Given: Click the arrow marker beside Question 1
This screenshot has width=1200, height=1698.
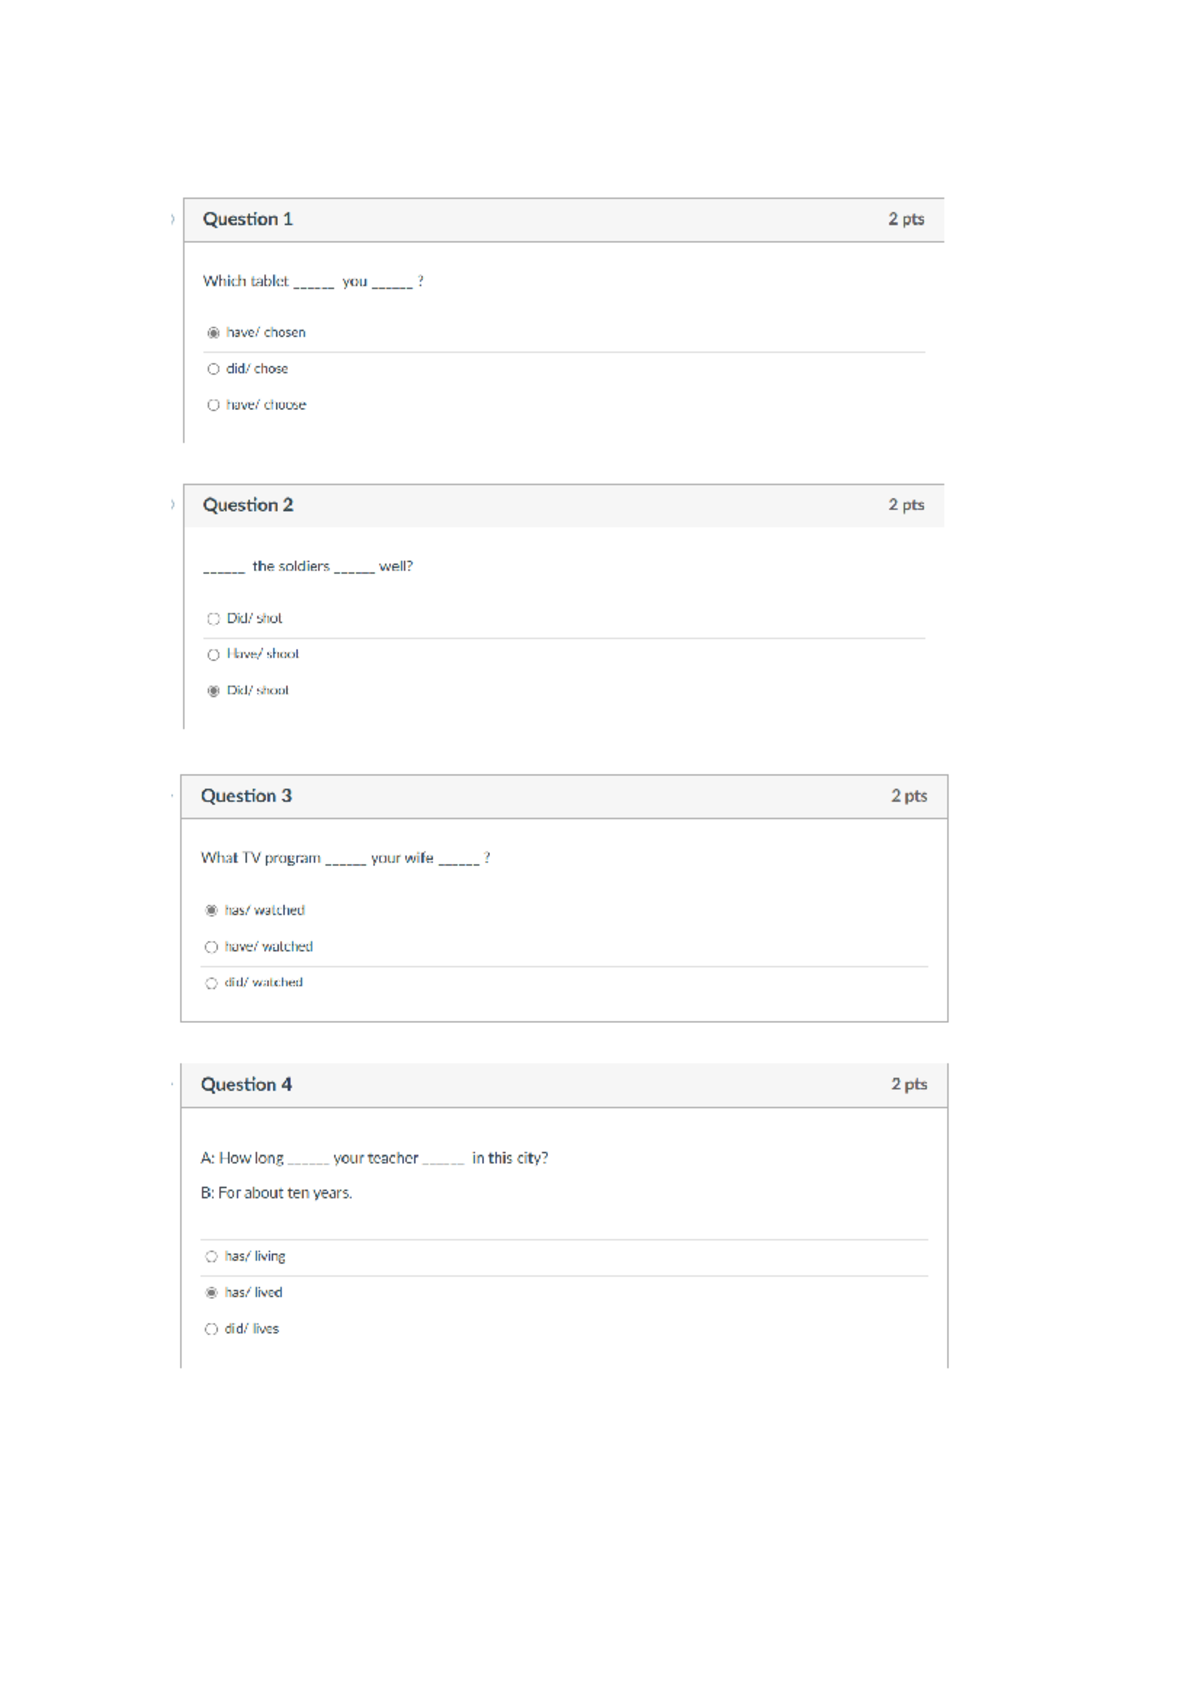Looking at the screenshot, I should point(172,219).
